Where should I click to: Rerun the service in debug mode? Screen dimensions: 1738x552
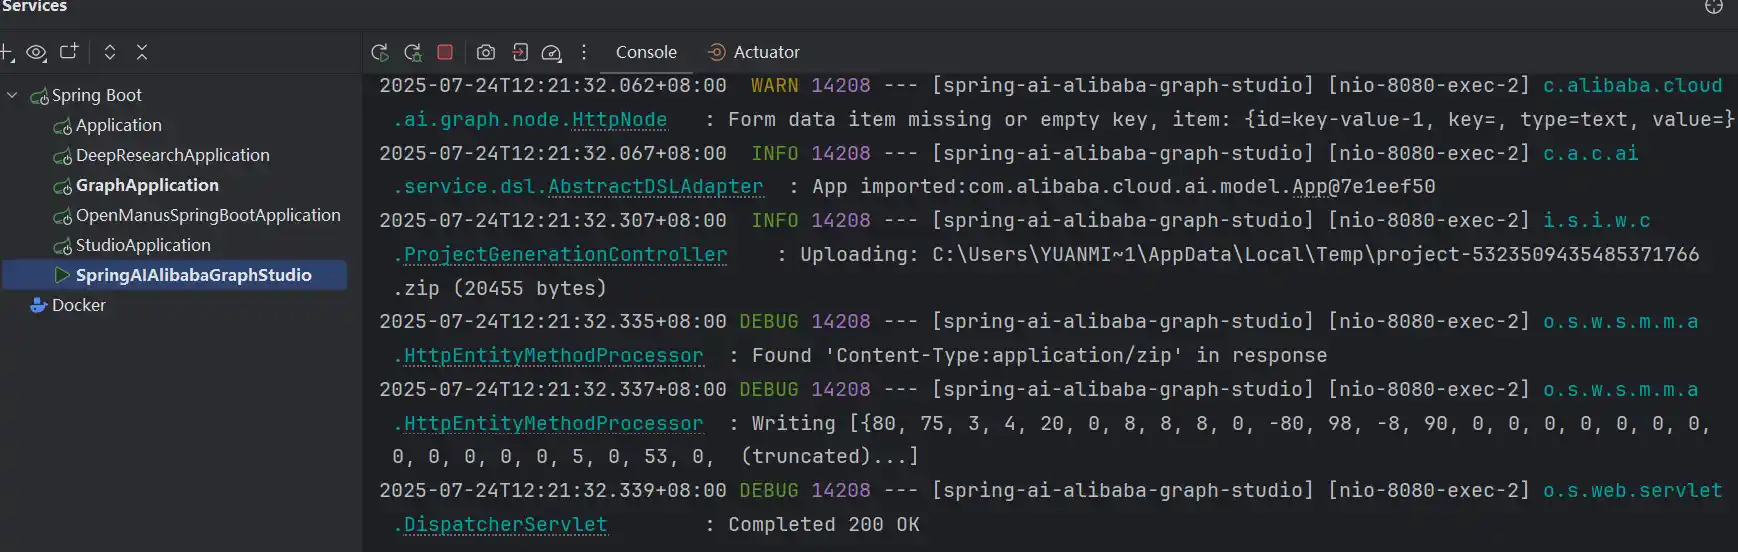point(412,53)
